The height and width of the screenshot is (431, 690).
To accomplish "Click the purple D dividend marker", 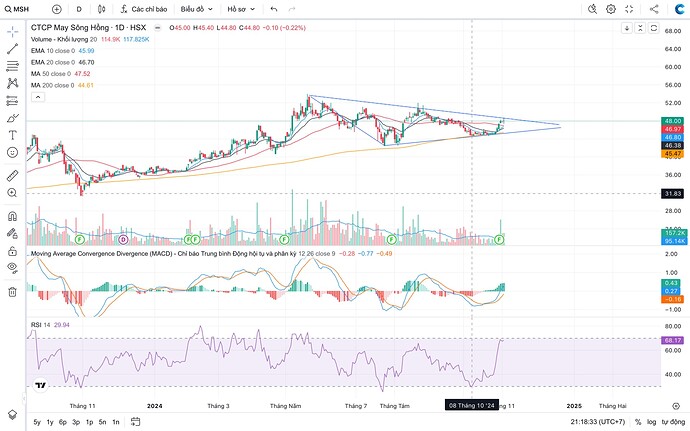I will click(124, 239).
